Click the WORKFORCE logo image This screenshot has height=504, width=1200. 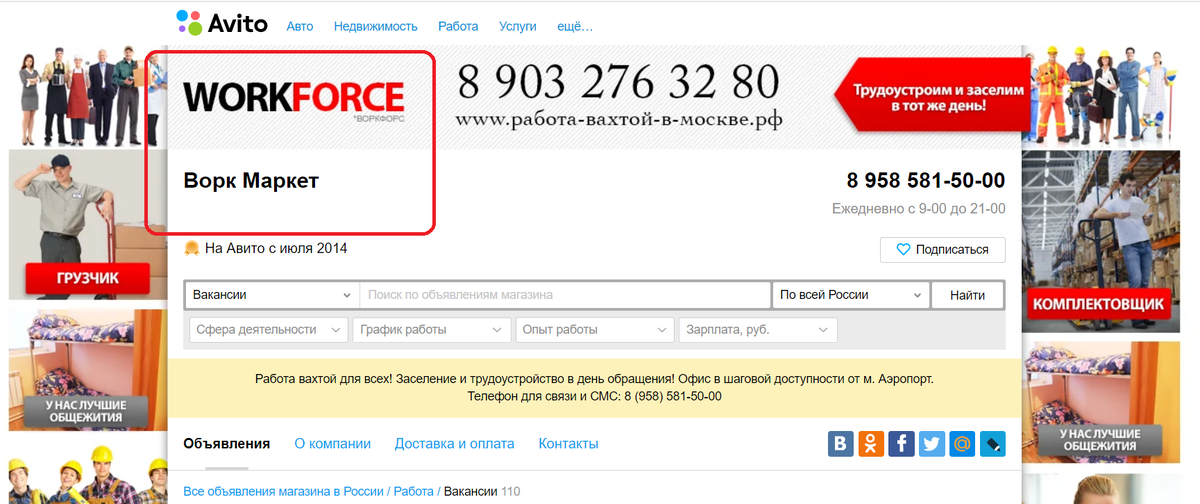[294, 100]
